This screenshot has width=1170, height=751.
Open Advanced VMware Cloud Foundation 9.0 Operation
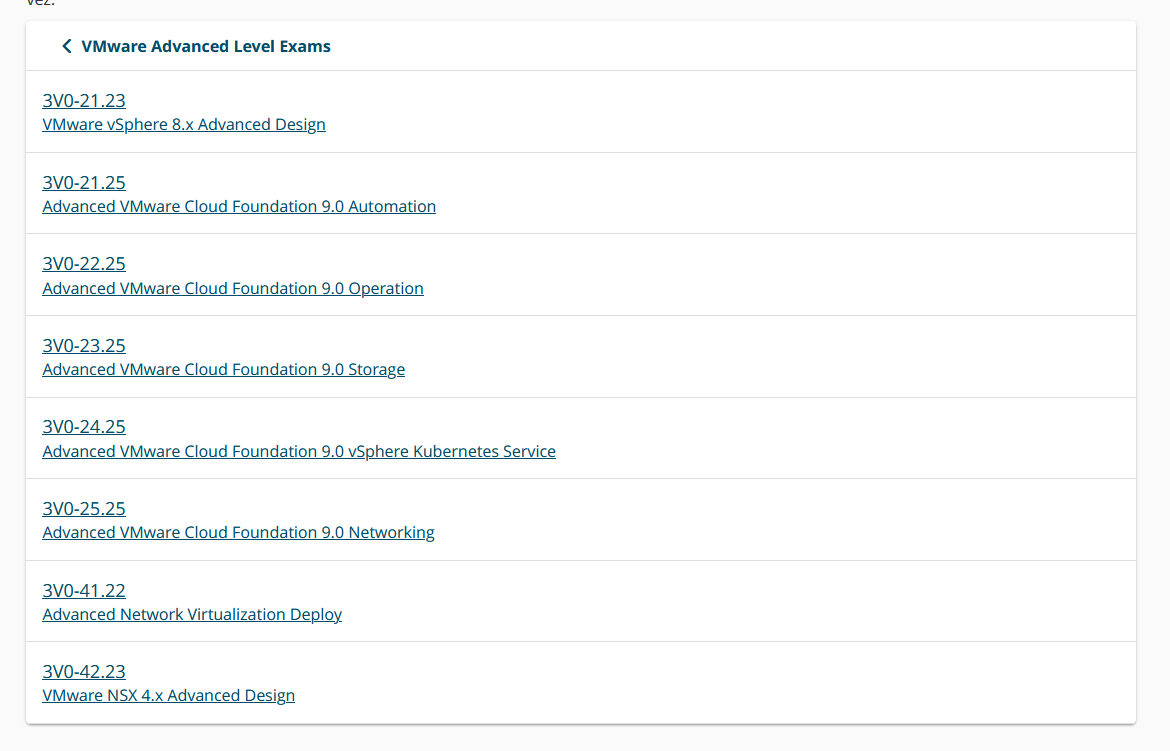click(x=233, y=289)
